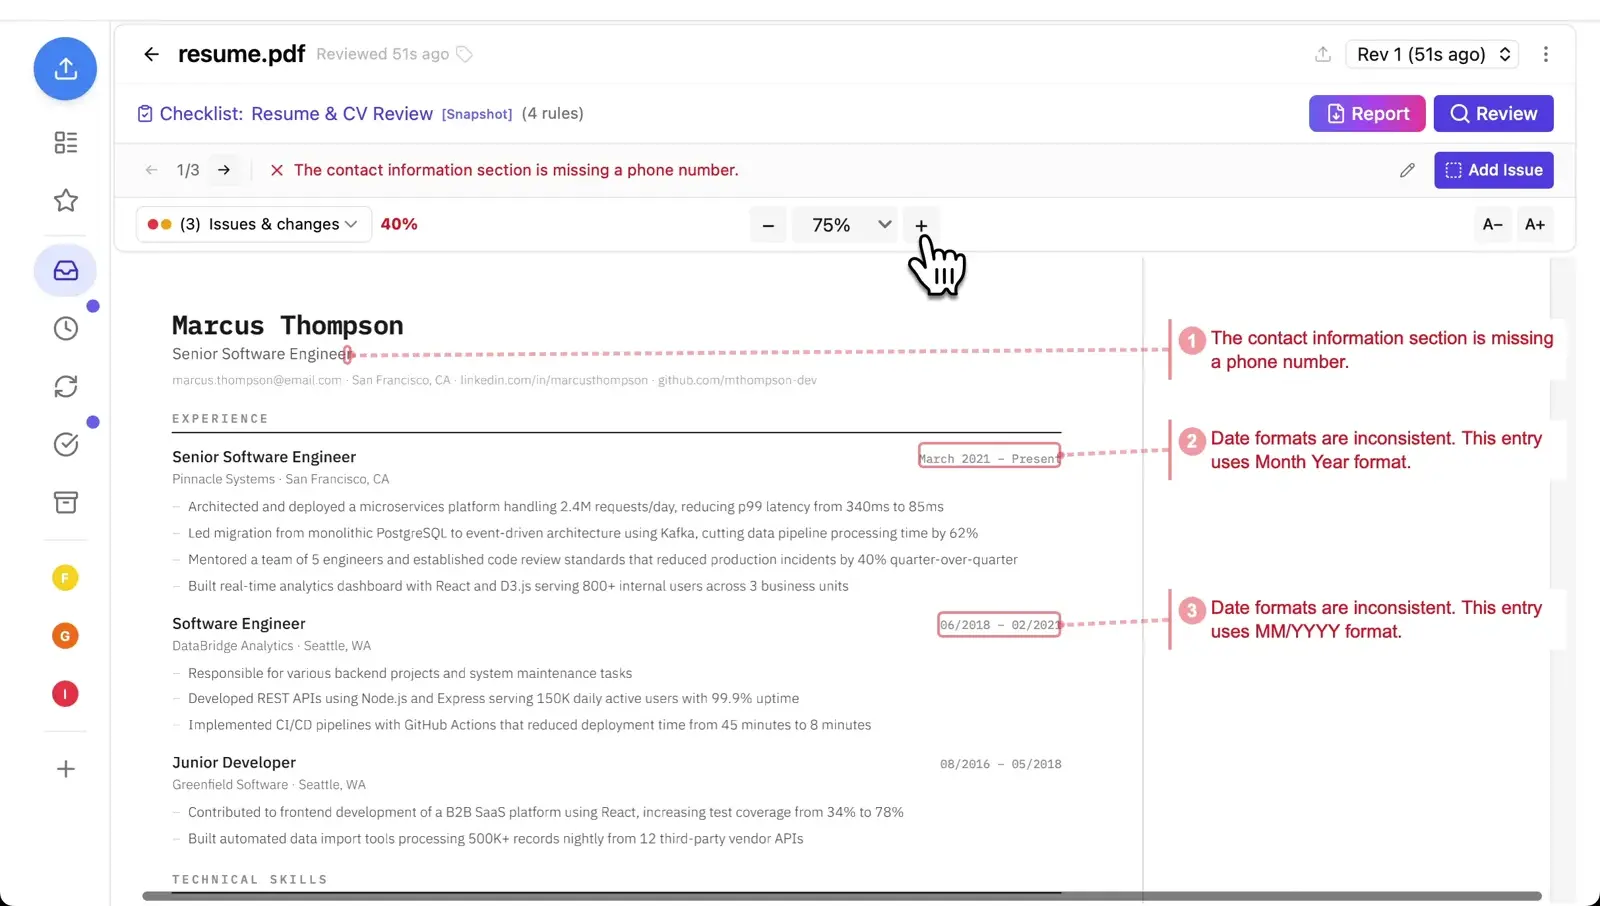Open the Rev 1 revision dropdown

point(1431,54)
